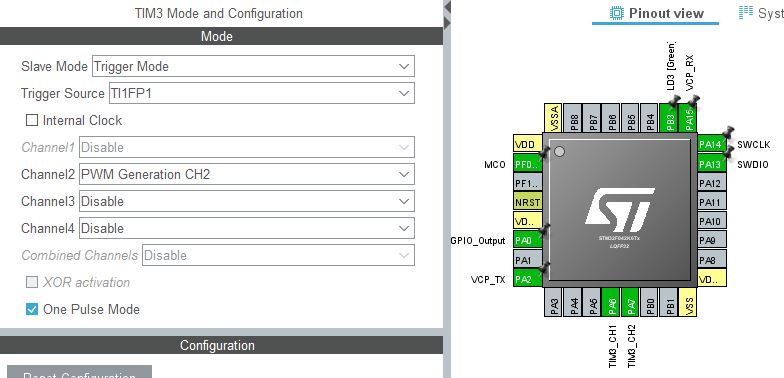Click the SWDIO pin label
The width and height of the screenshot is (784, 378).
click(752, 164)
